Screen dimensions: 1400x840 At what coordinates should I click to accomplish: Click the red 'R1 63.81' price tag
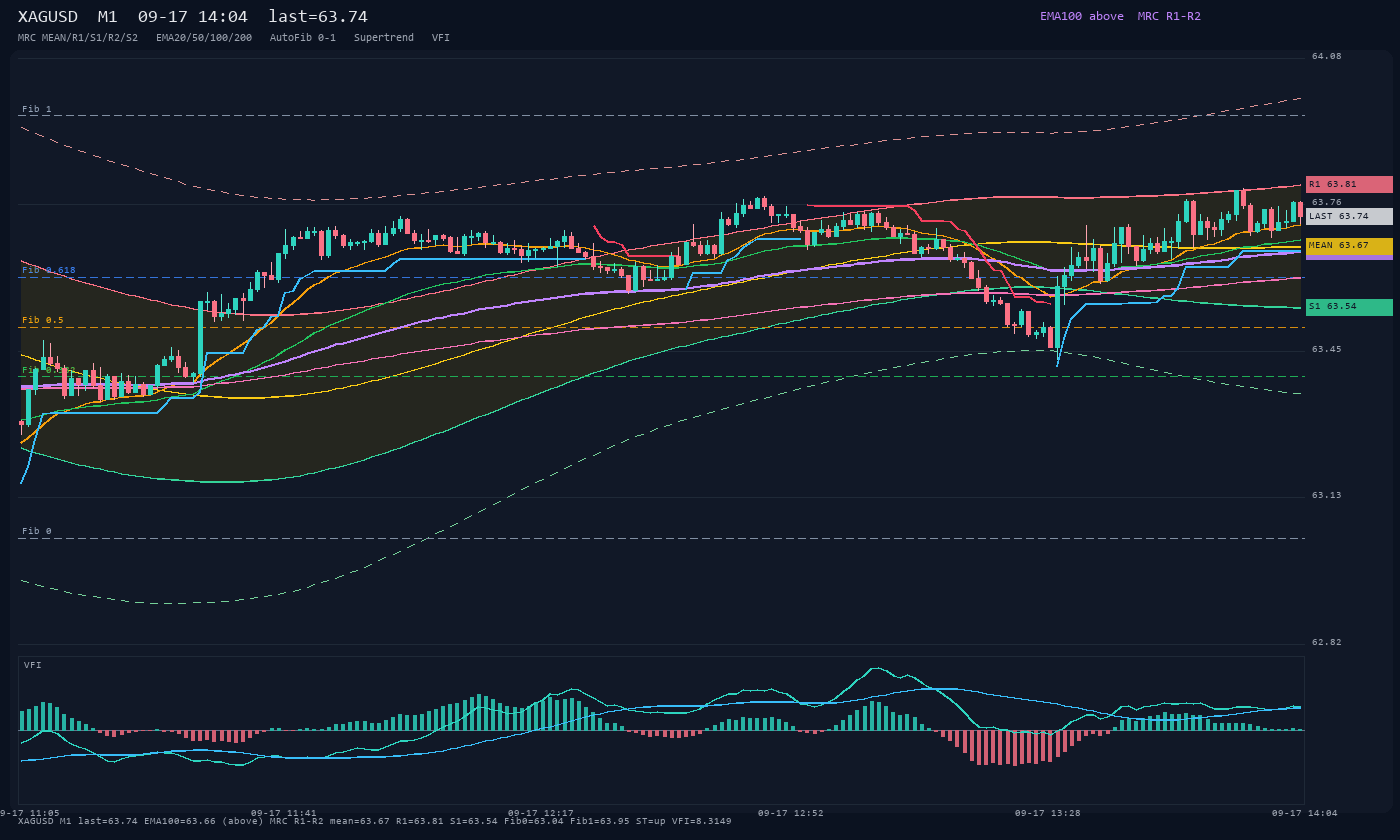click(x=1349, y=184)
